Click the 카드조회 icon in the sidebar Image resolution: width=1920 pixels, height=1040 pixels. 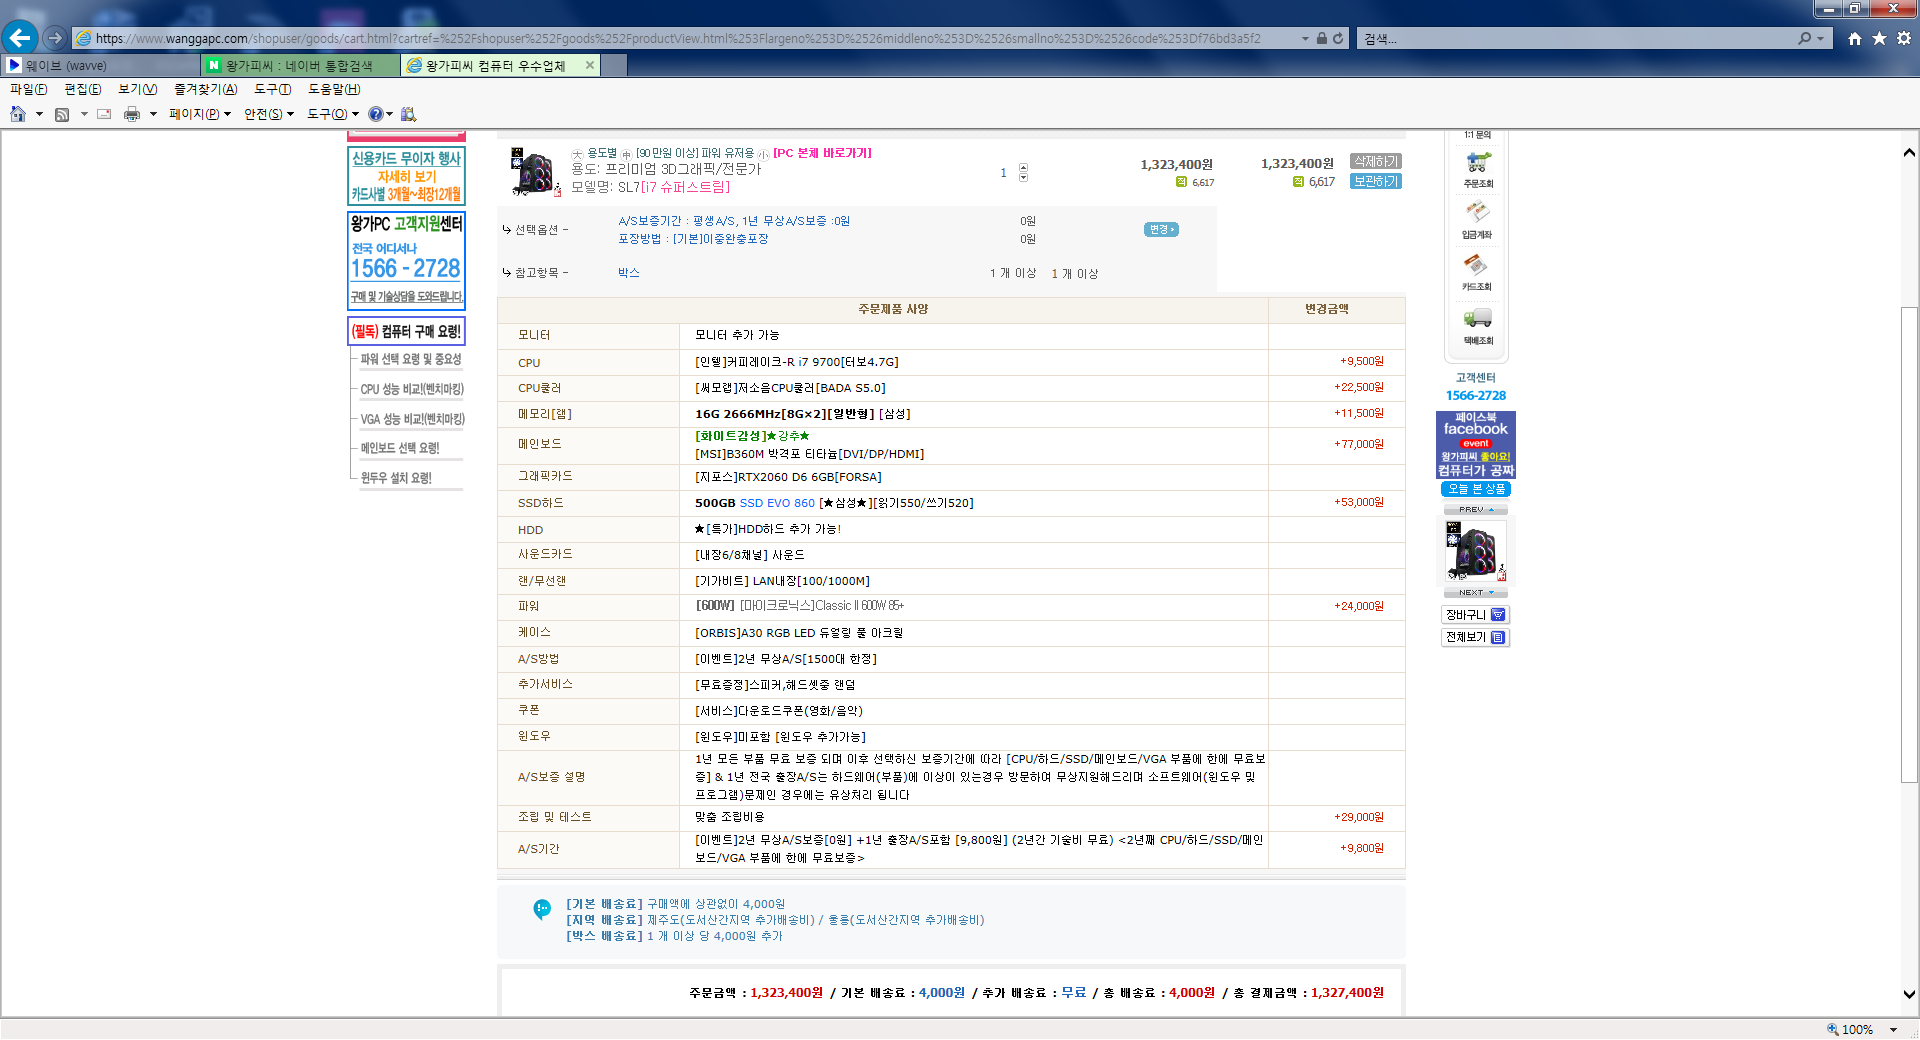(1477, 266)
